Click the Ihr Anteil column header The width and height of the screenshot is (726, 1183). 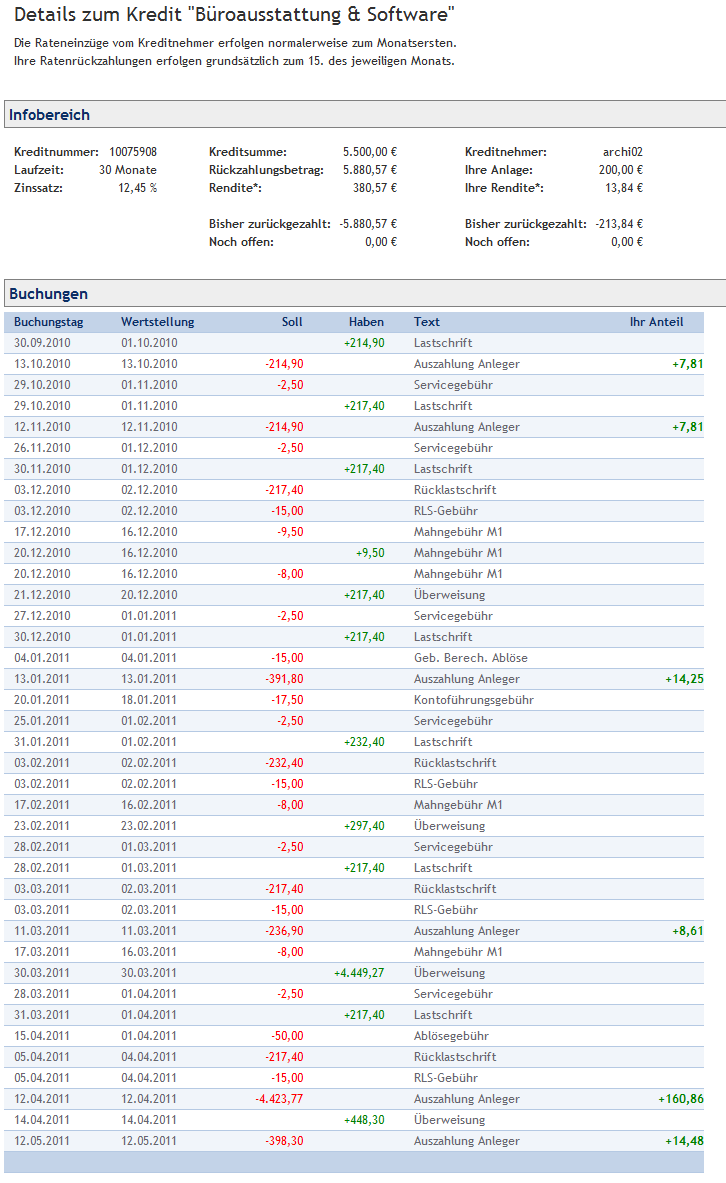click(x=656, y=322)
